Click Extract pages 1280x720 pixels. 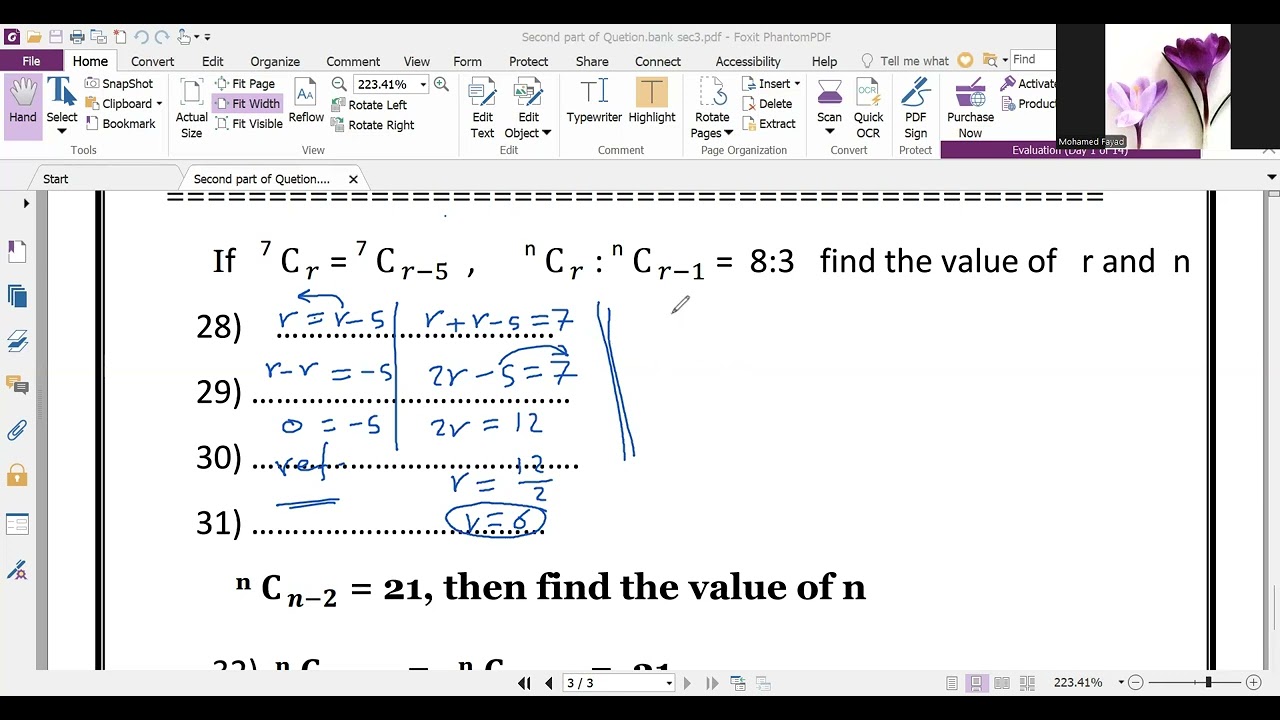(x=768, y=124)
